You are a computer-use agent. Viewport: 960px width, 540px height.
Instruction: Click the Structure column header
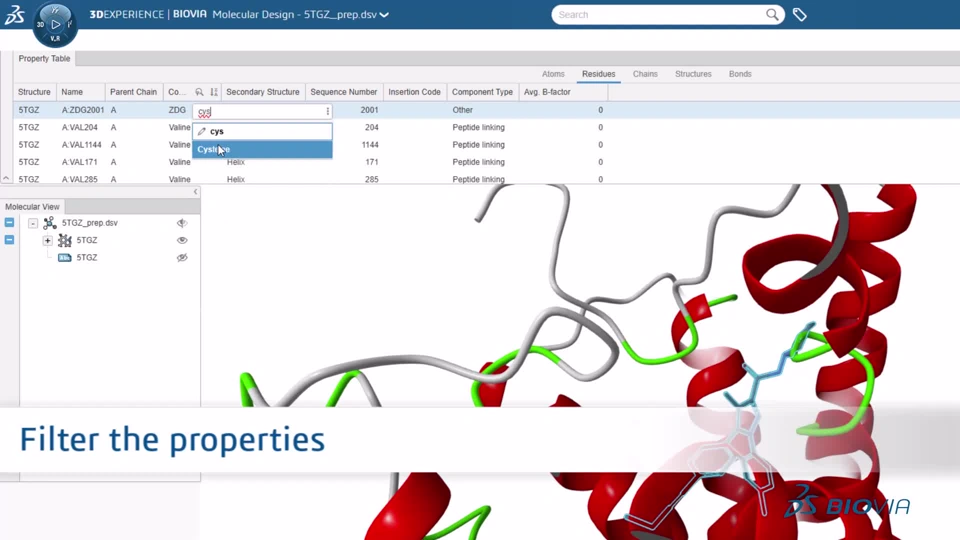click(34, 92)
